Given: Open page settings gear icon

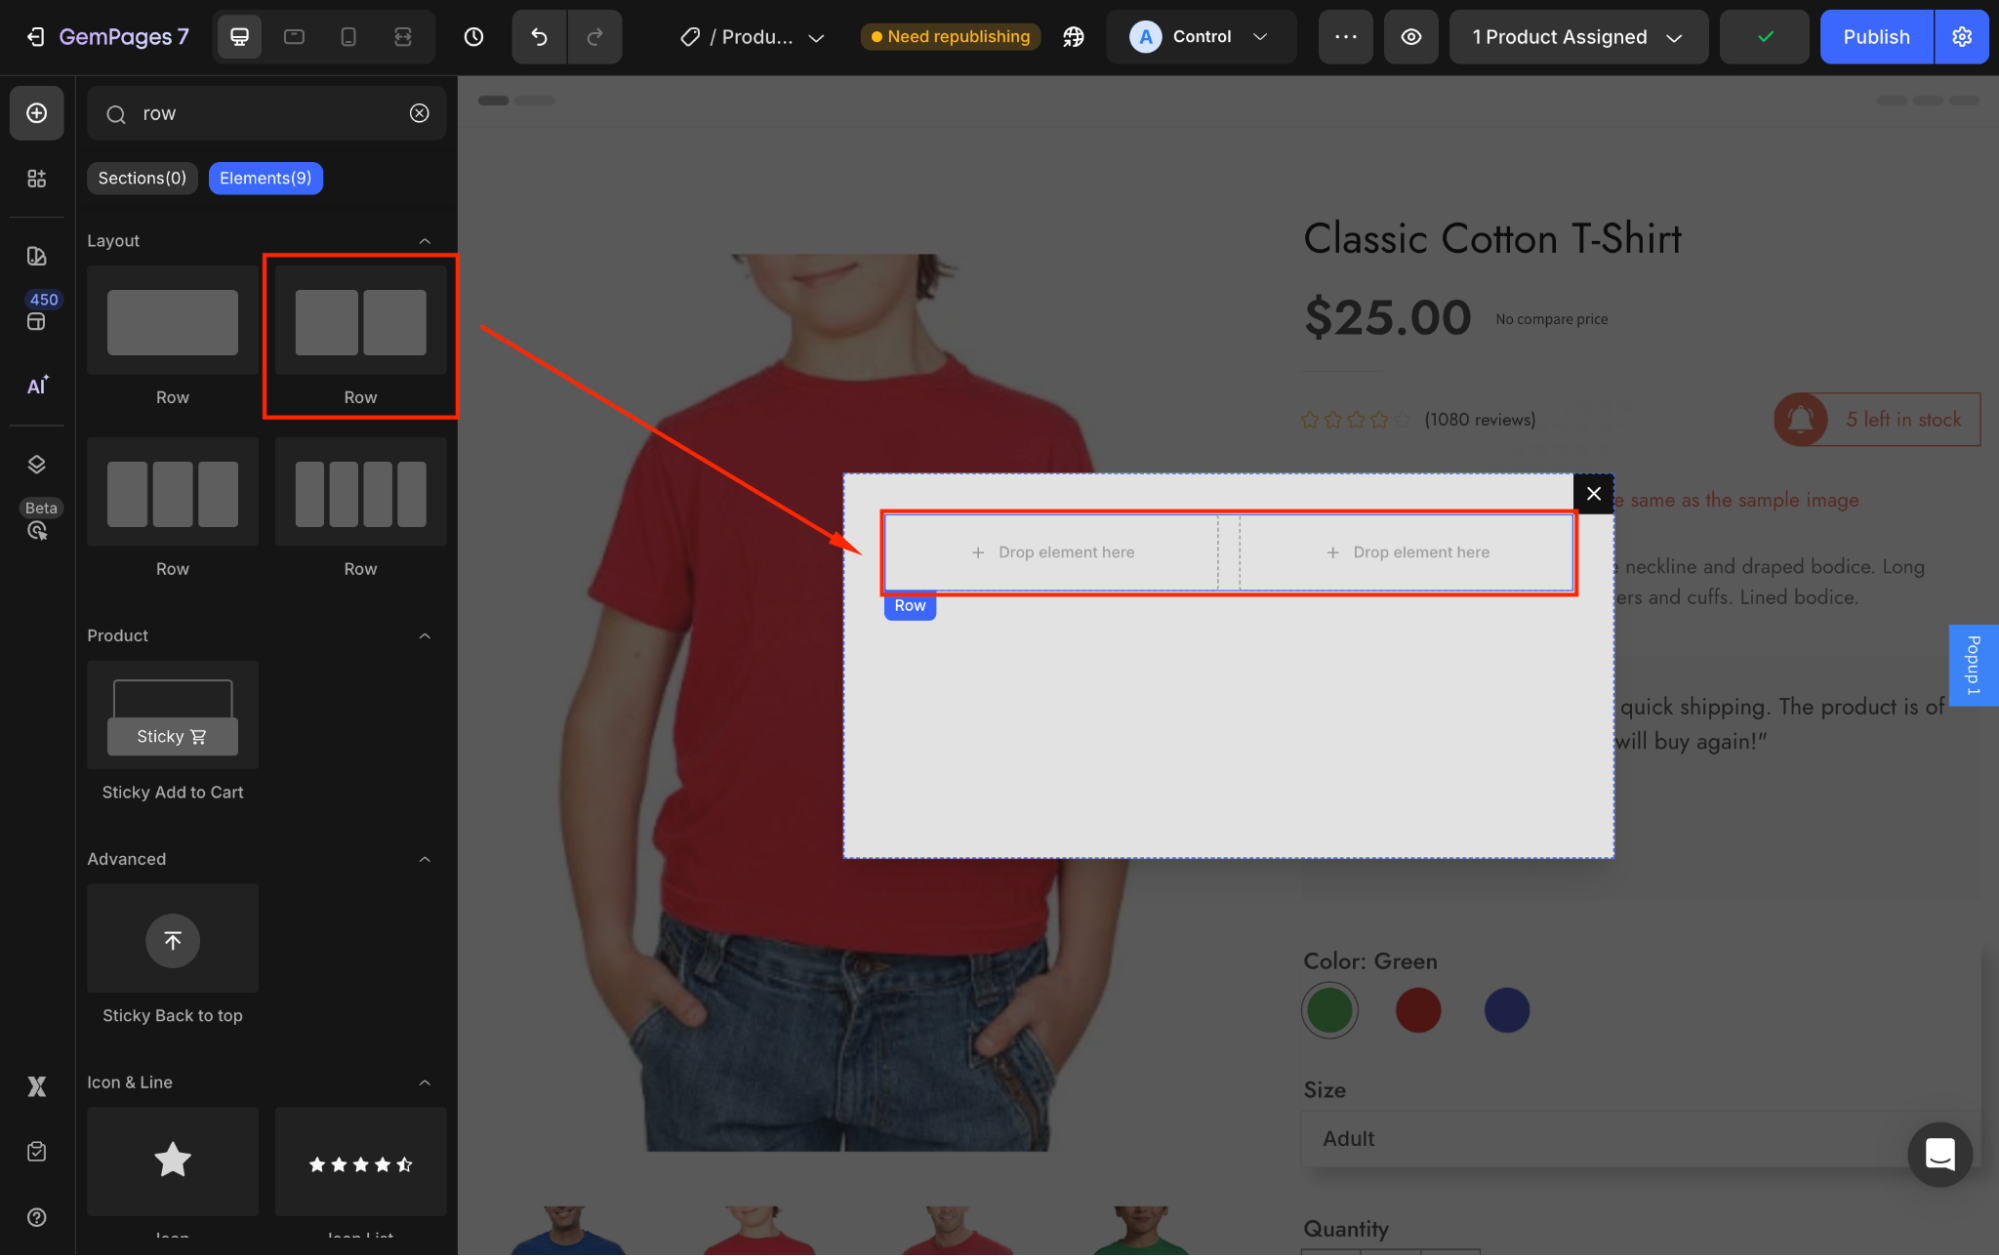Looking at the screenshot, I should coord(1961,37).
